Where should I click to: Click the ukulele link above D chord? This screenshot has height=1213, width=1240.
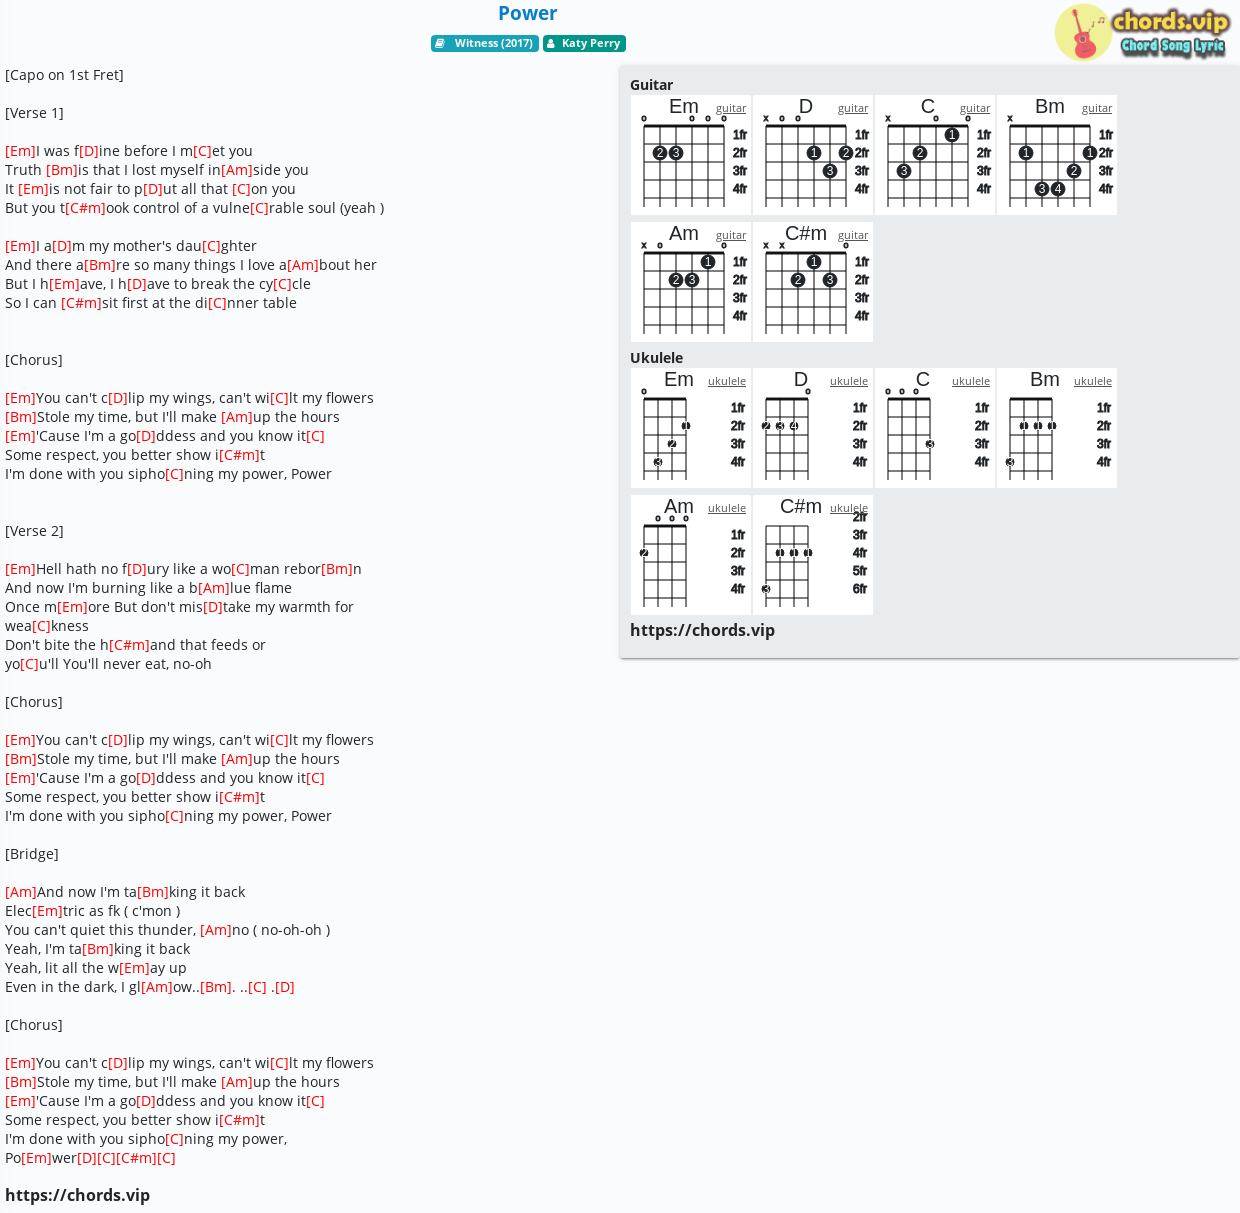pos(849,381)
